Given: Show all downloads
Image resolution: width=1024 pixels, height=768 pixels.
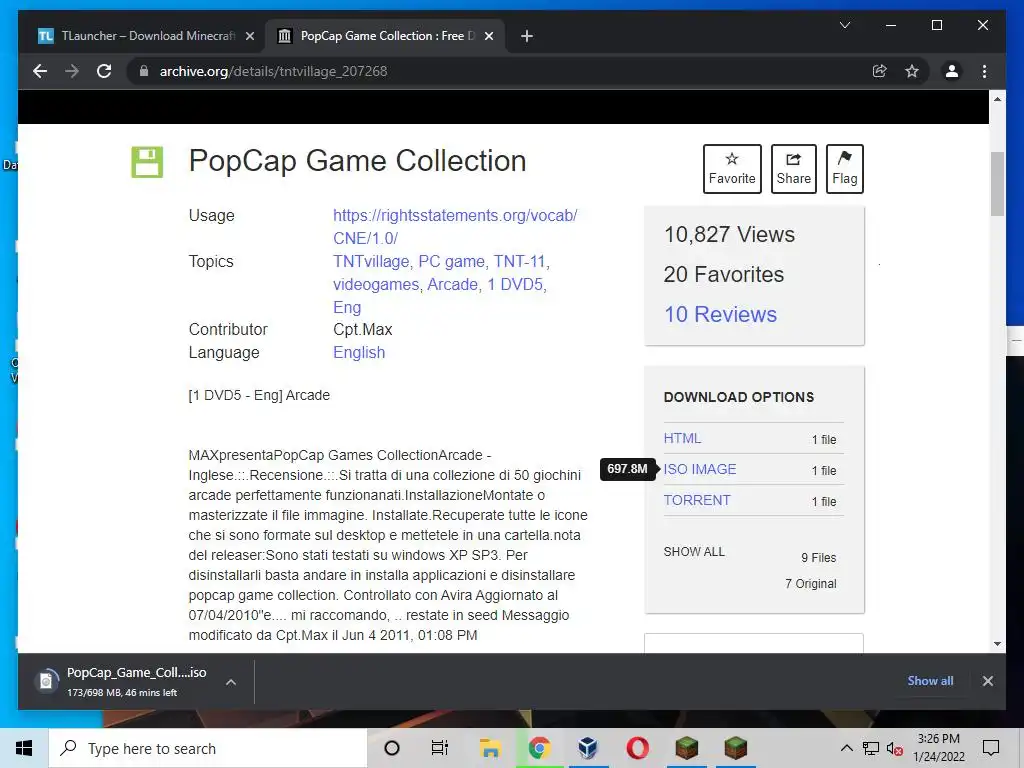Looking at the screenshot, I should (930, 680).
